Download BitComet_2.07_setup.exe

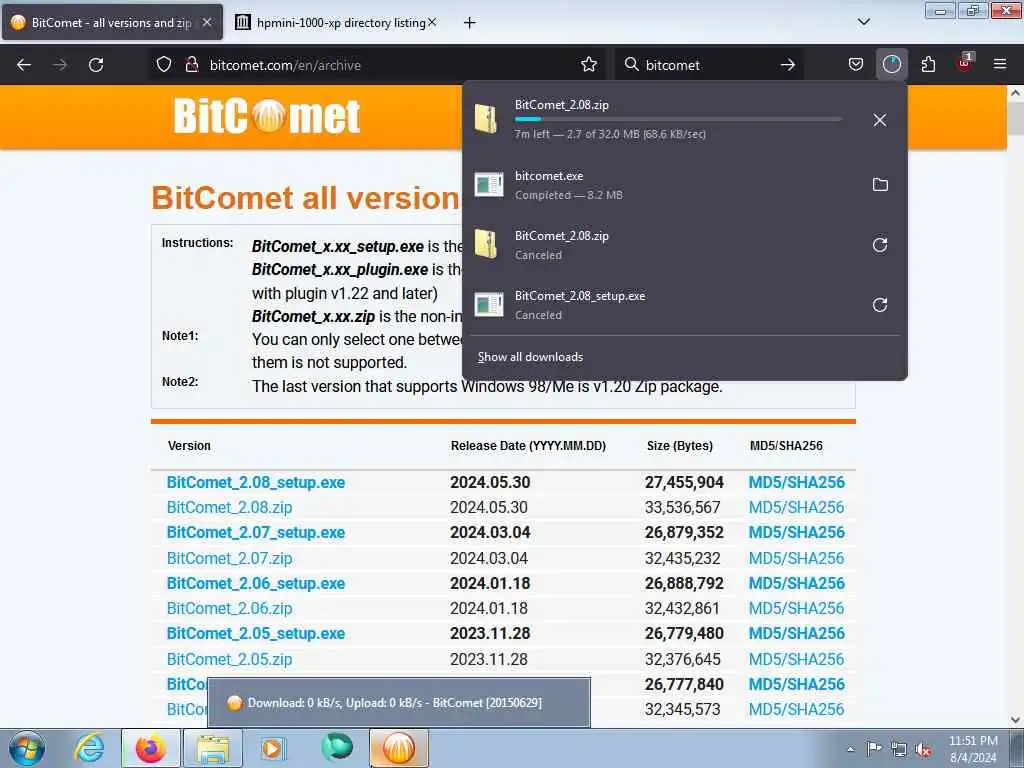[255, 532]
